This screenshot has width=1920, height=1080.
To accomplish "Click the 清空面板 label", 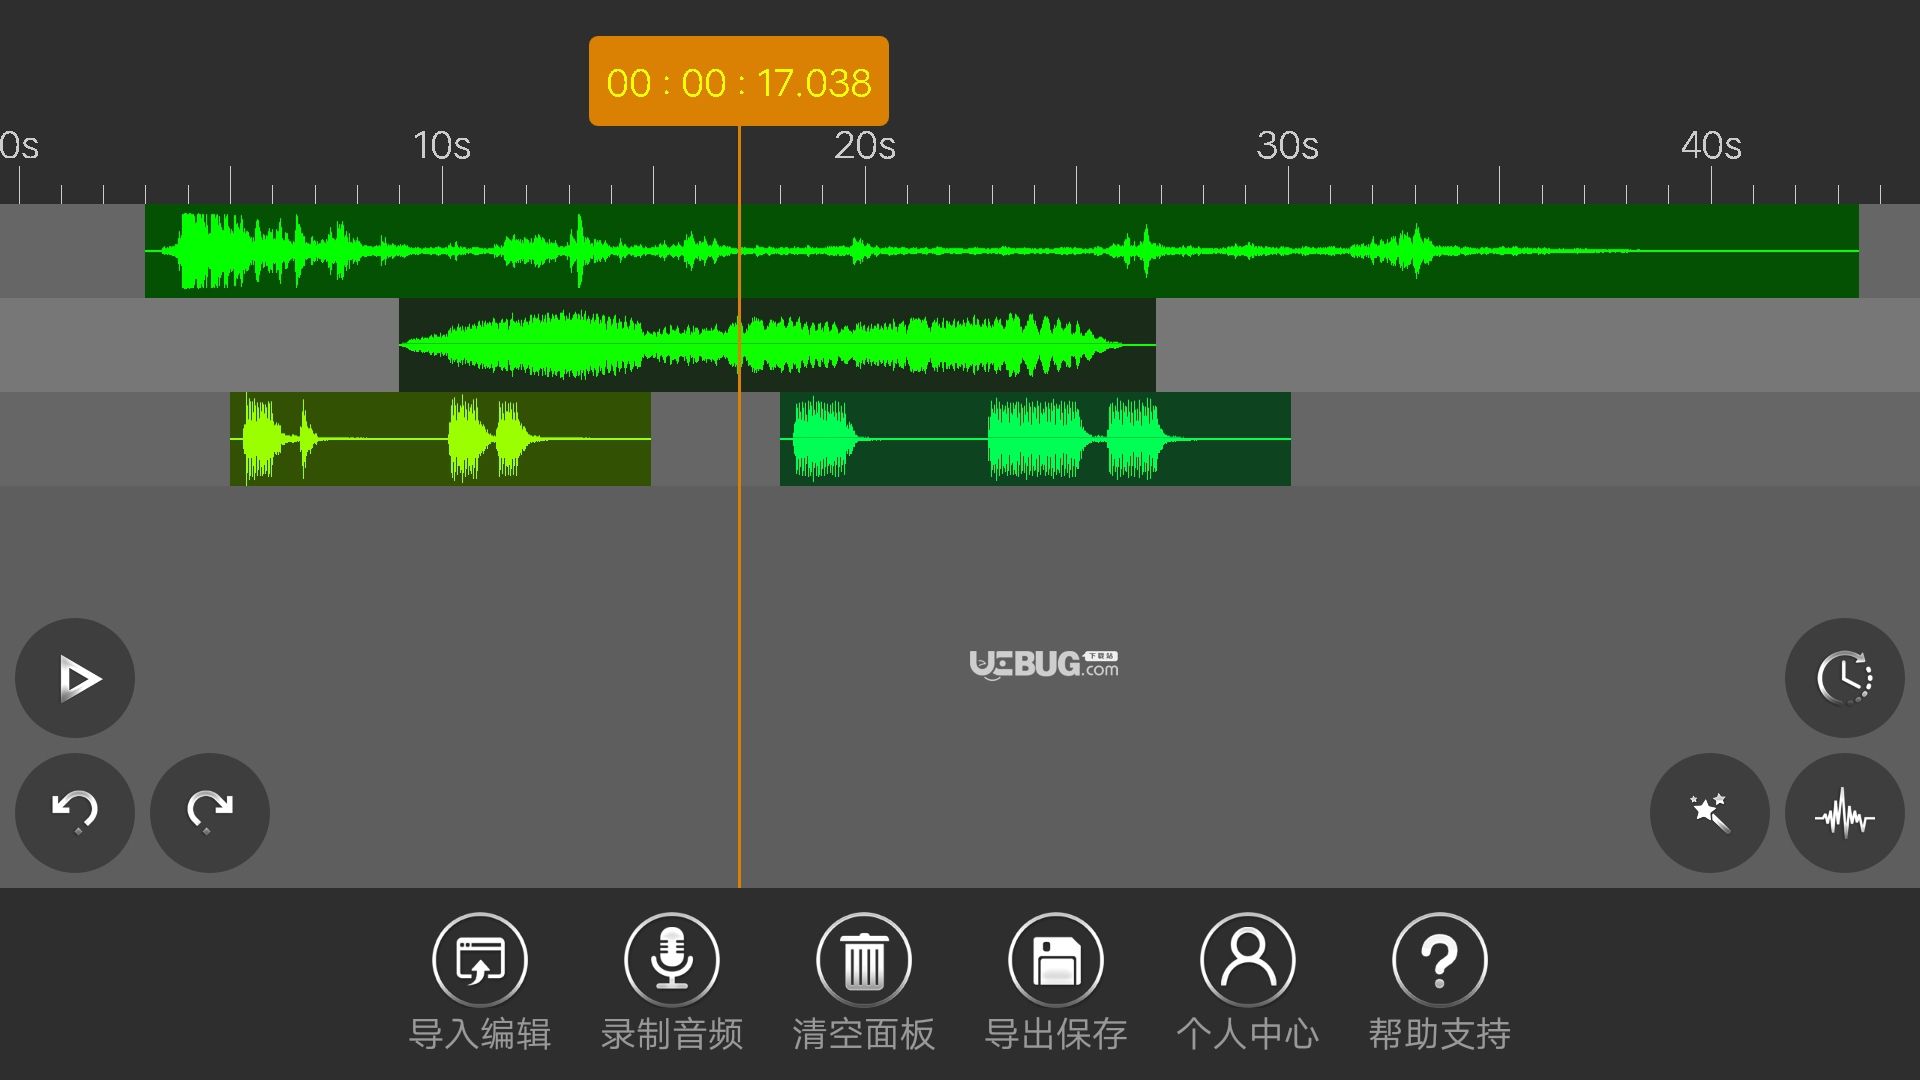I will 864,1034.
